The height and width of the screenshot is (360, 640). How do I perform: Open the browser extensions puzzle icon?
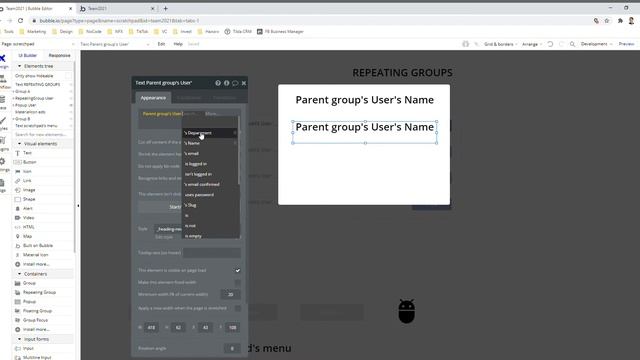tap(620, 21)
